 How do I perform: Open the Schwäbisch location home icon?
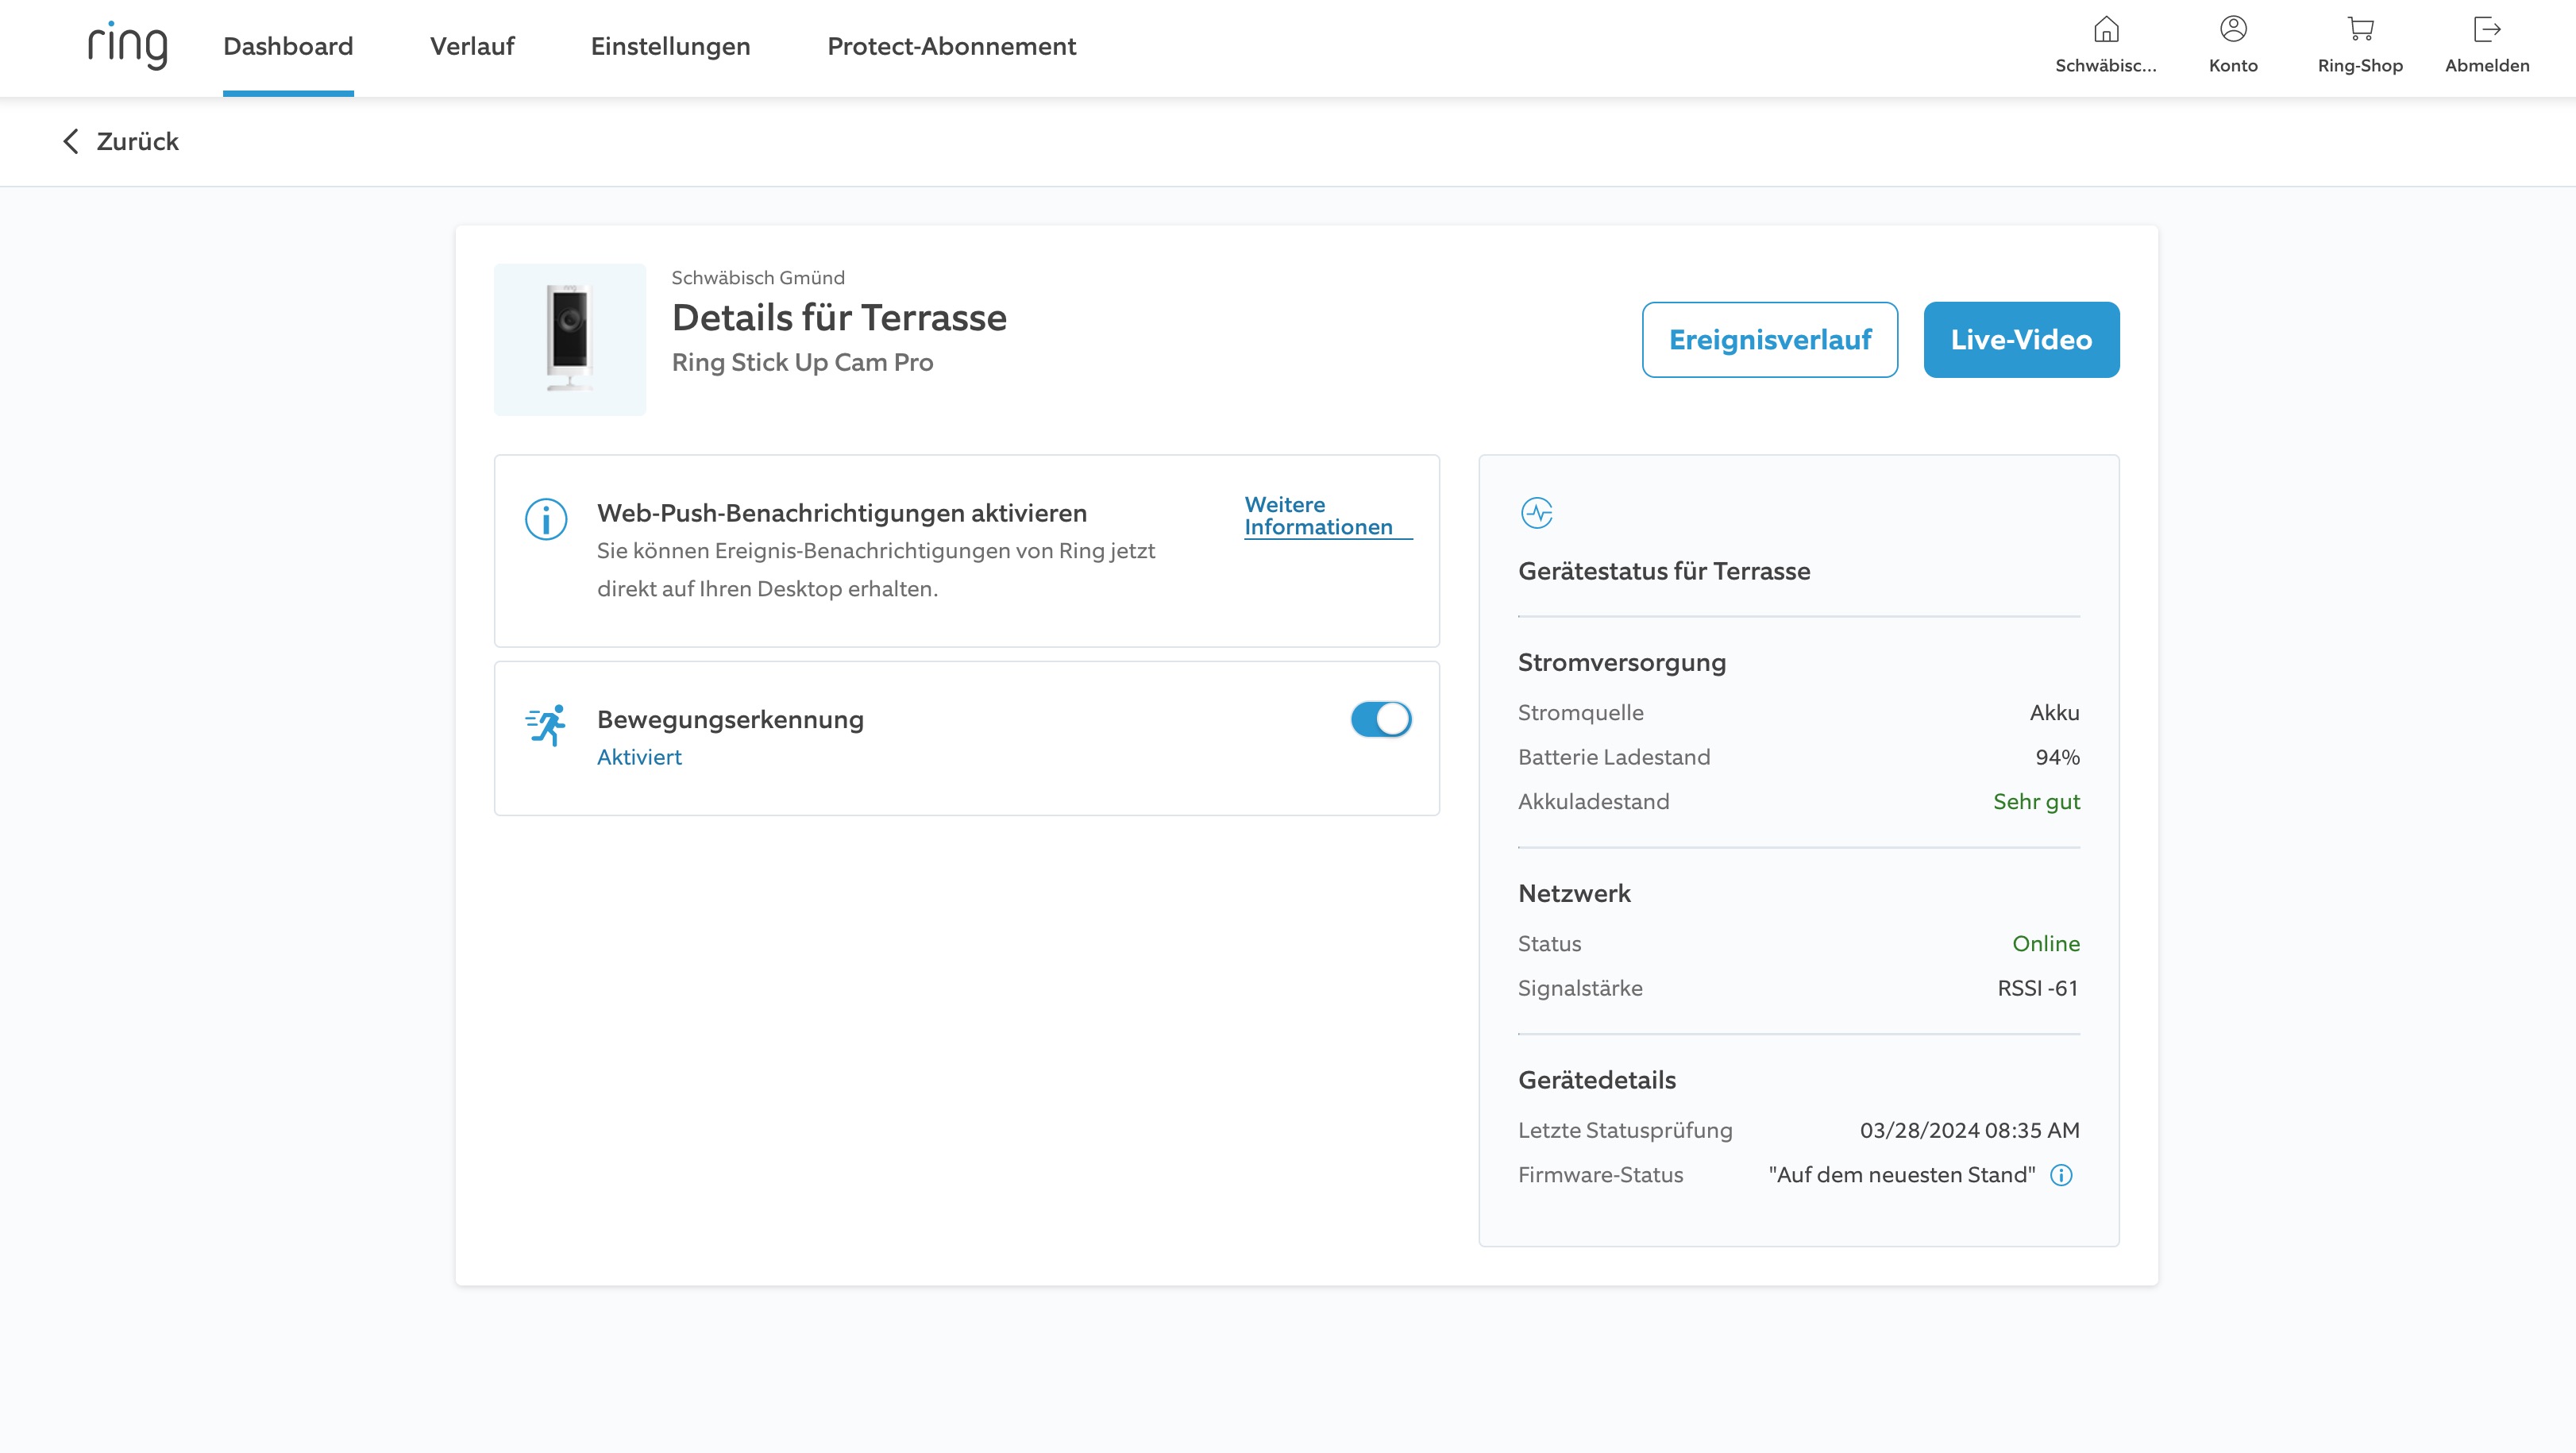pyautogui.click(x=2106, y=30)
